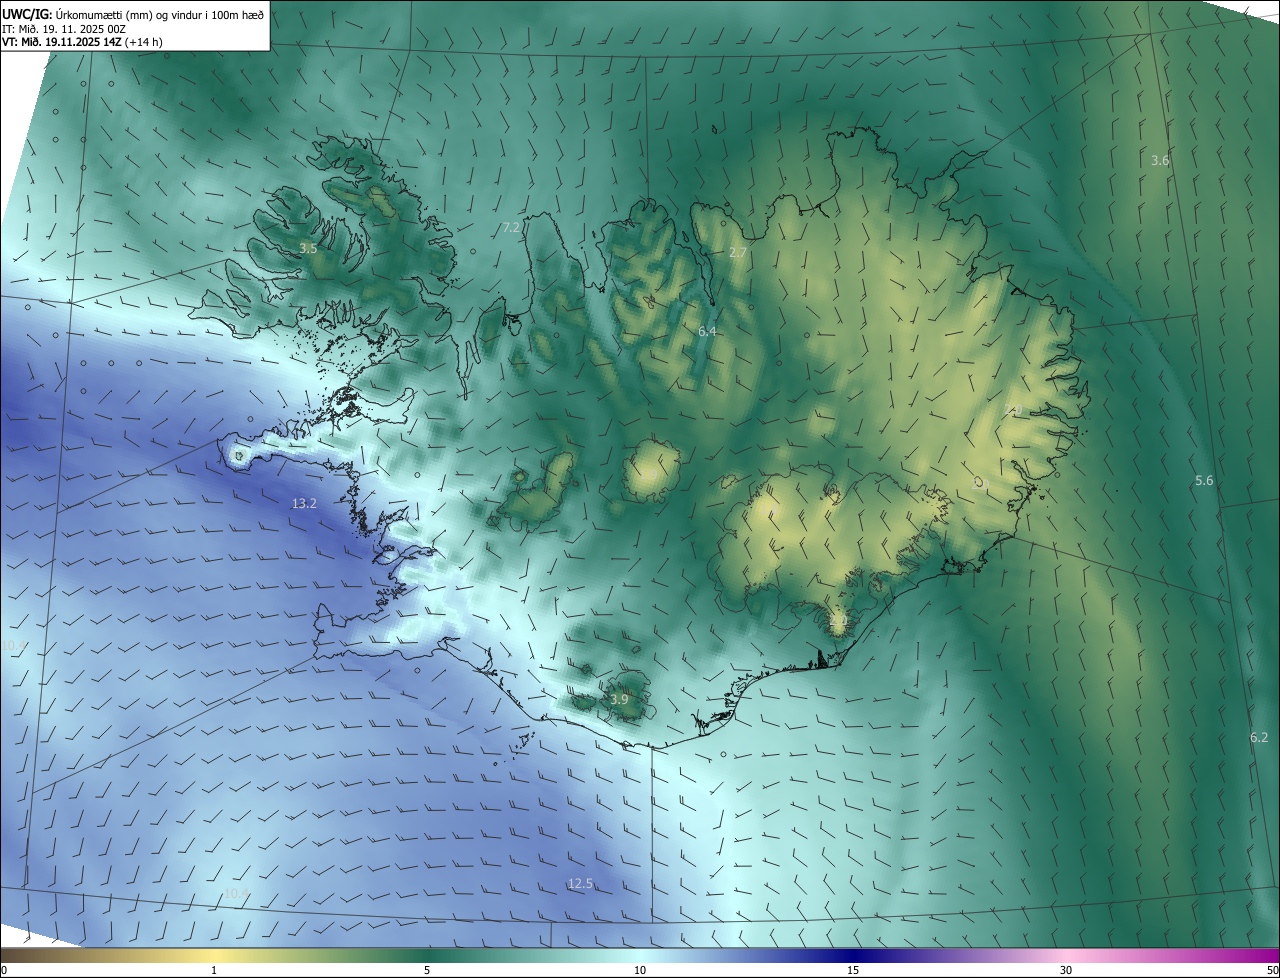Click the 3.6 value label on the map
This screenshot has height=978, width=1280.
1160,160
